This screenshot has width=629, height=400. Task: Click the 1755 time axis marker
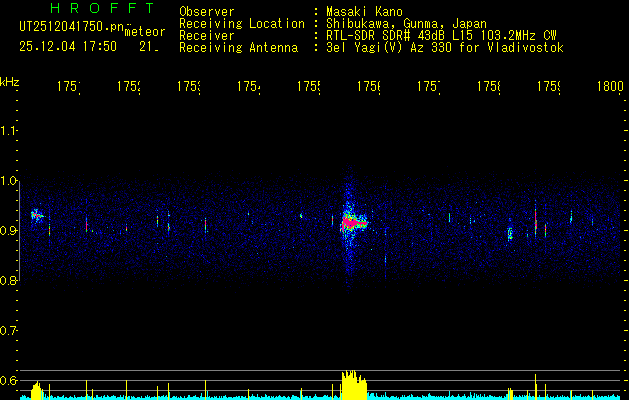308,86
